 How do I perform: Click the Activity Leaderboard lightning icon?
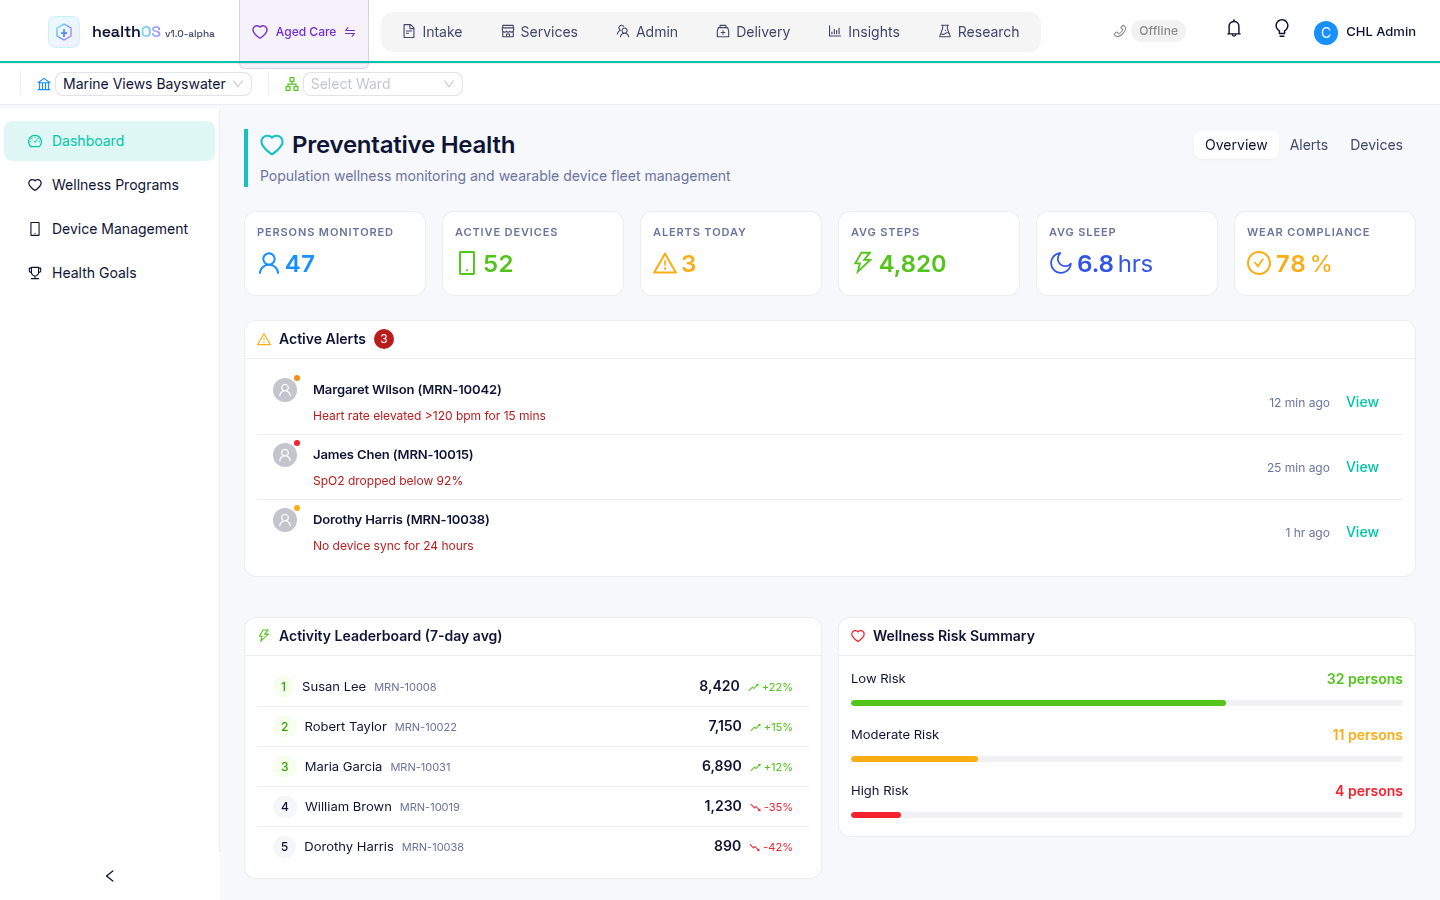[264, 636]
